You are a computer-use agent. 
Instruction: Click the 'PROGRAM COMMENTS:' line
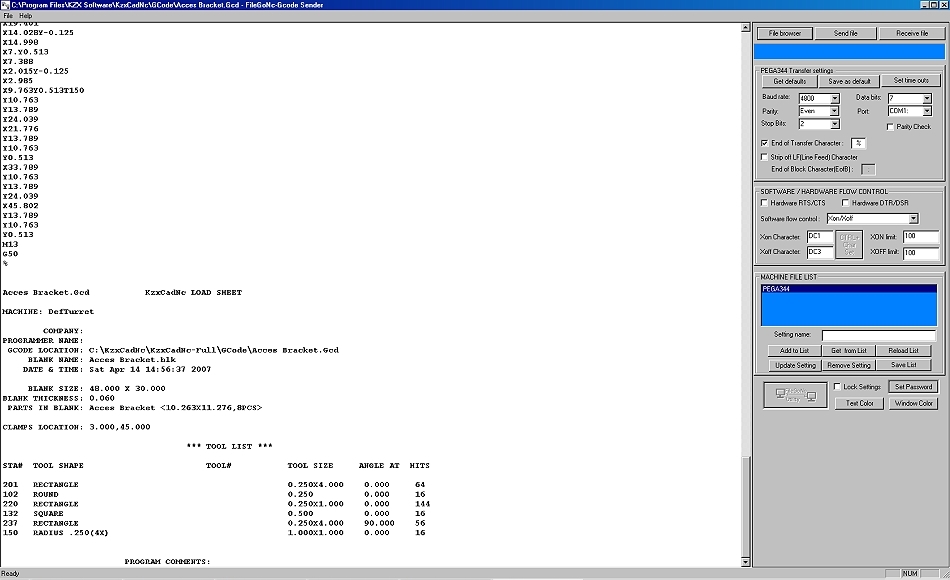click(167, 562)
